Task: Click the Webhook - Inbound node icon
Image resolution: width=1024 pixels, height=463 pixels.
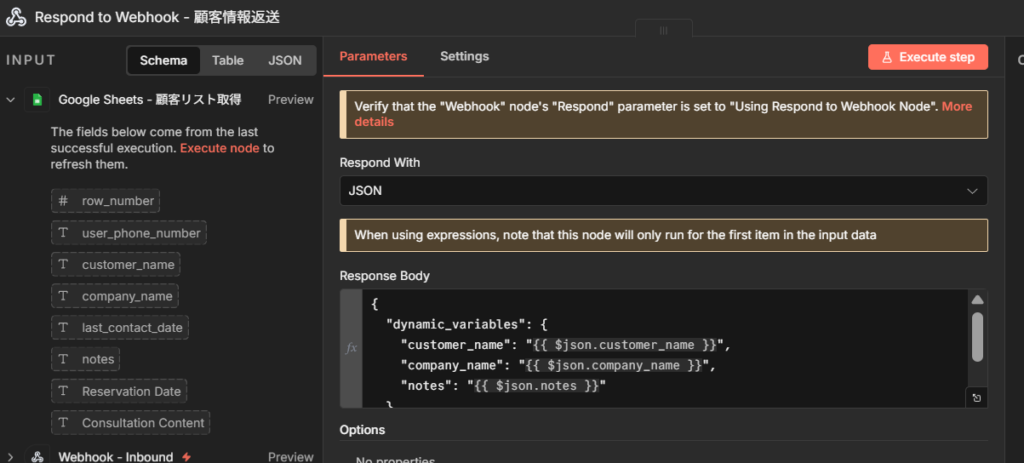Action: [x=37, y=457]
